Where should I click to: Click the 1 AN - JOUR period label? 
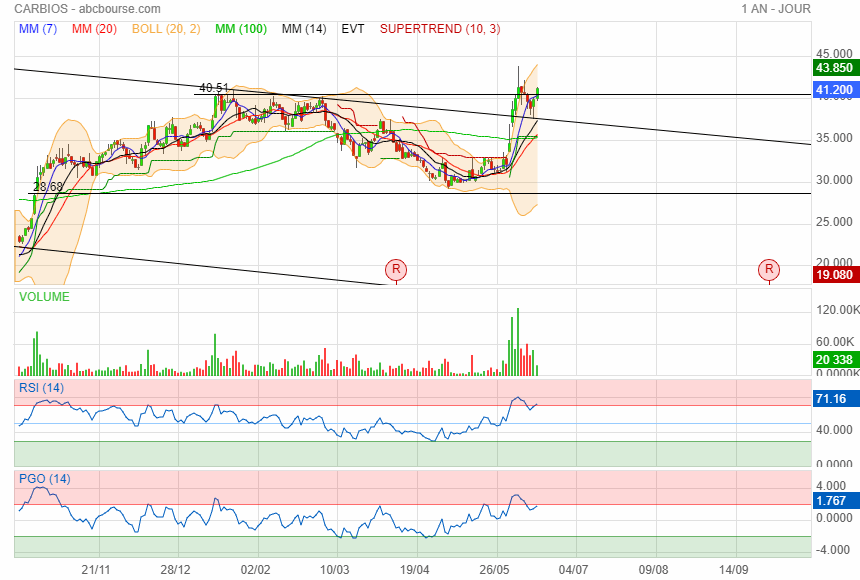pos(776,9)
